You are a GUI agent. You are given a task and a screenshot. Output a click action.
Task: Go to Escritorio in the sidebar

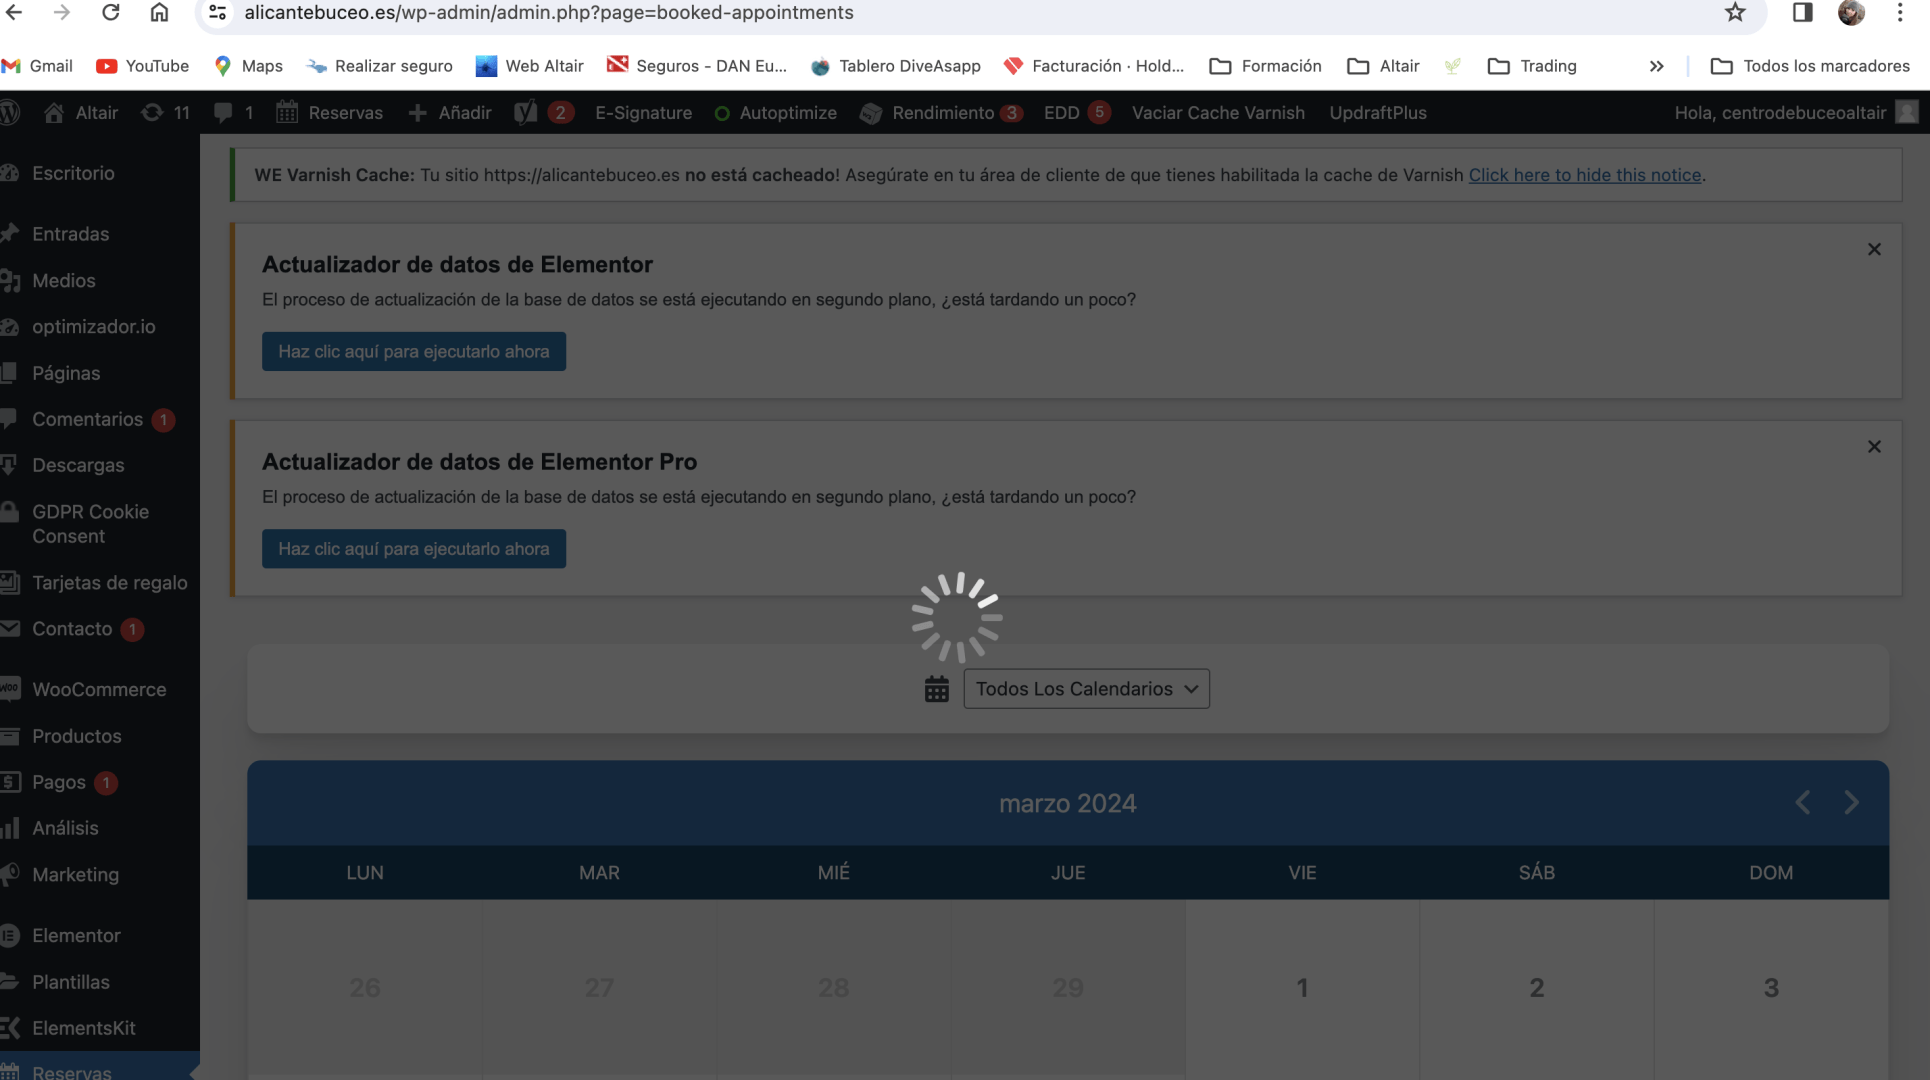coord(72,173)
